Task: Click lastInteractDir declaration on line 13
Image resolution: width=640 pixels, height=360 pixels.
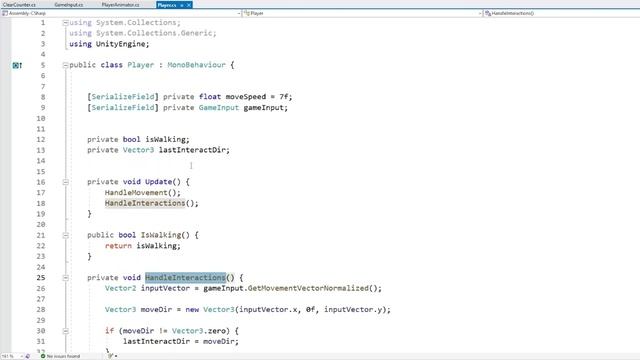Action: click(x=192, y=150)
